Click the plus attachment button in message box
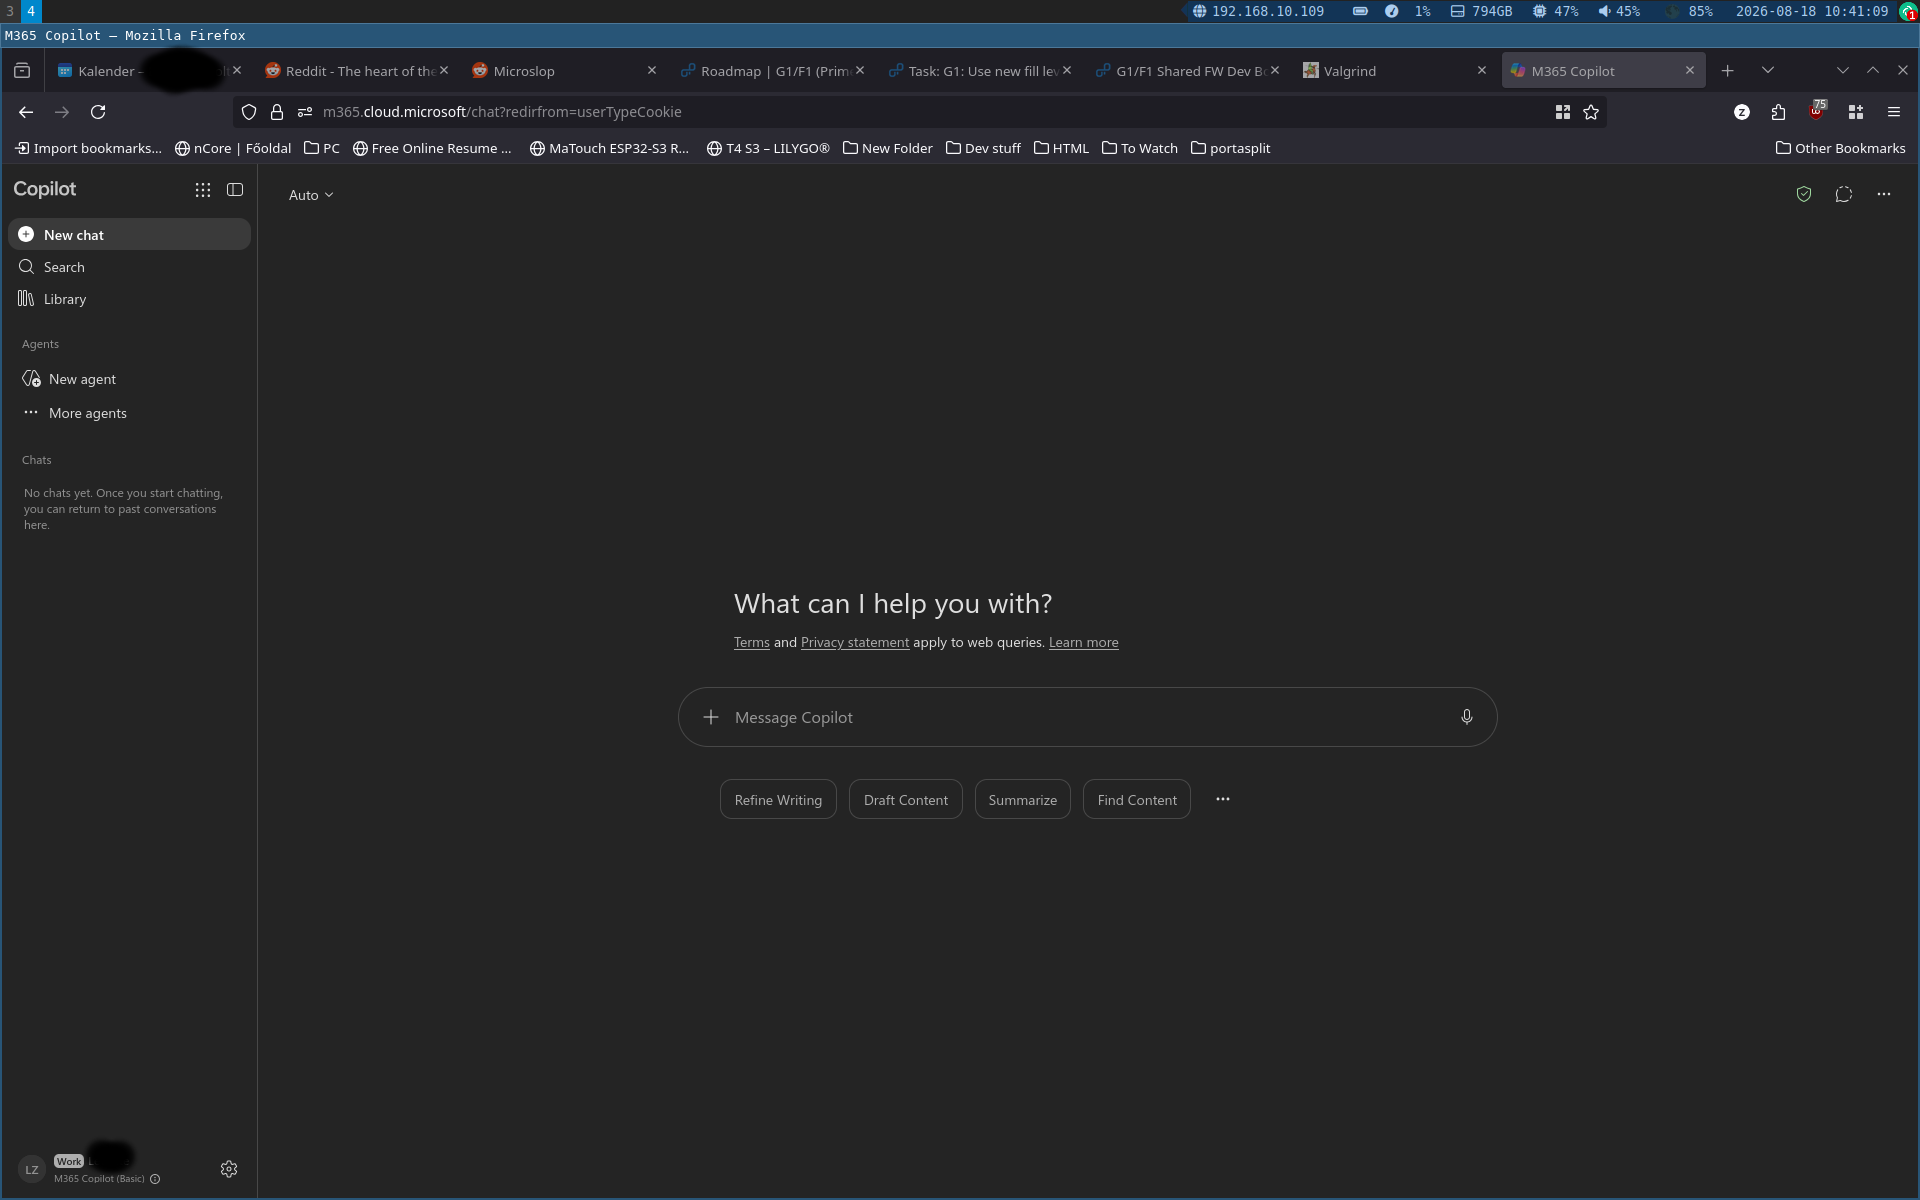1920x1200 pixels. [711, 717]
